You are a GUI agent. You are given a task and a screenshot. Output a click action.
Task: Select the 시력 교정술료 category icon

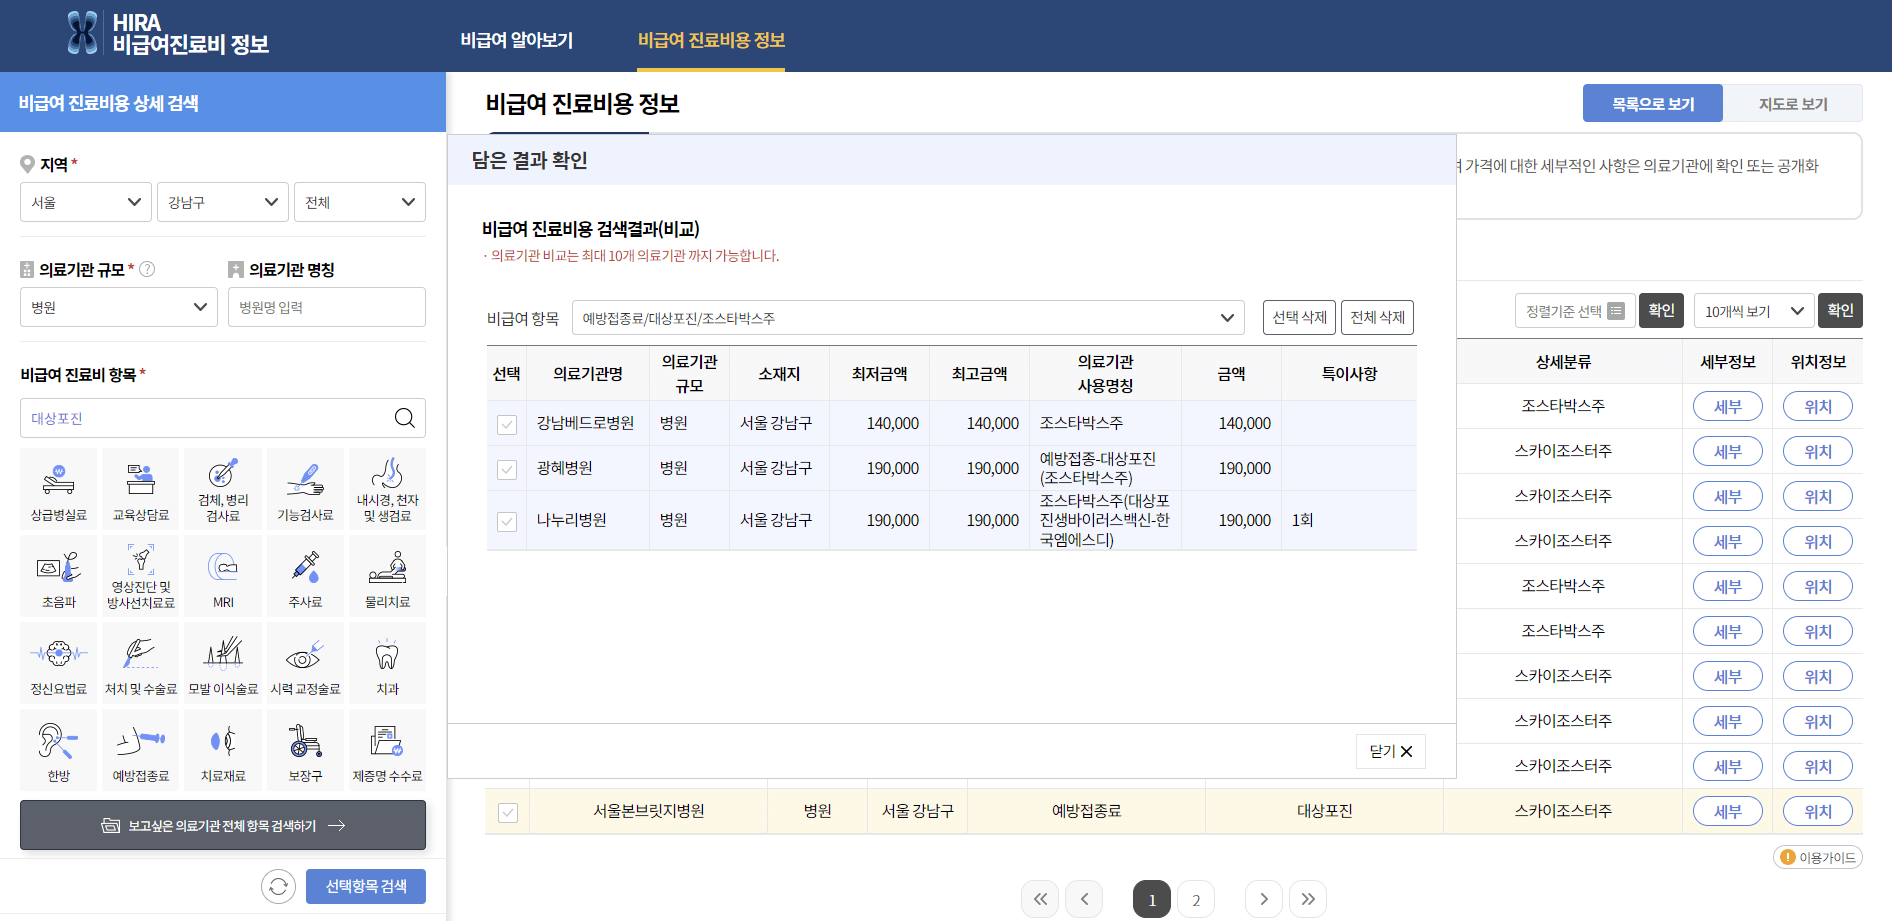click(305, 662)
